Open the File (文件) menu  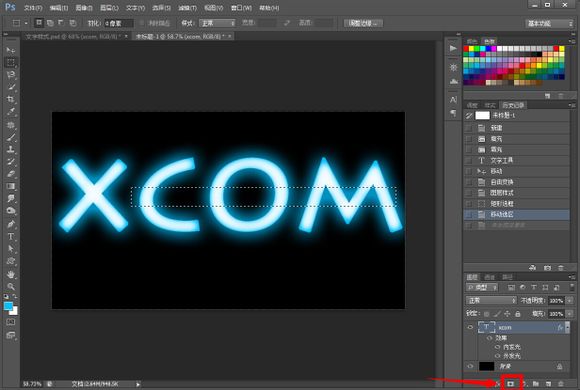33,8
